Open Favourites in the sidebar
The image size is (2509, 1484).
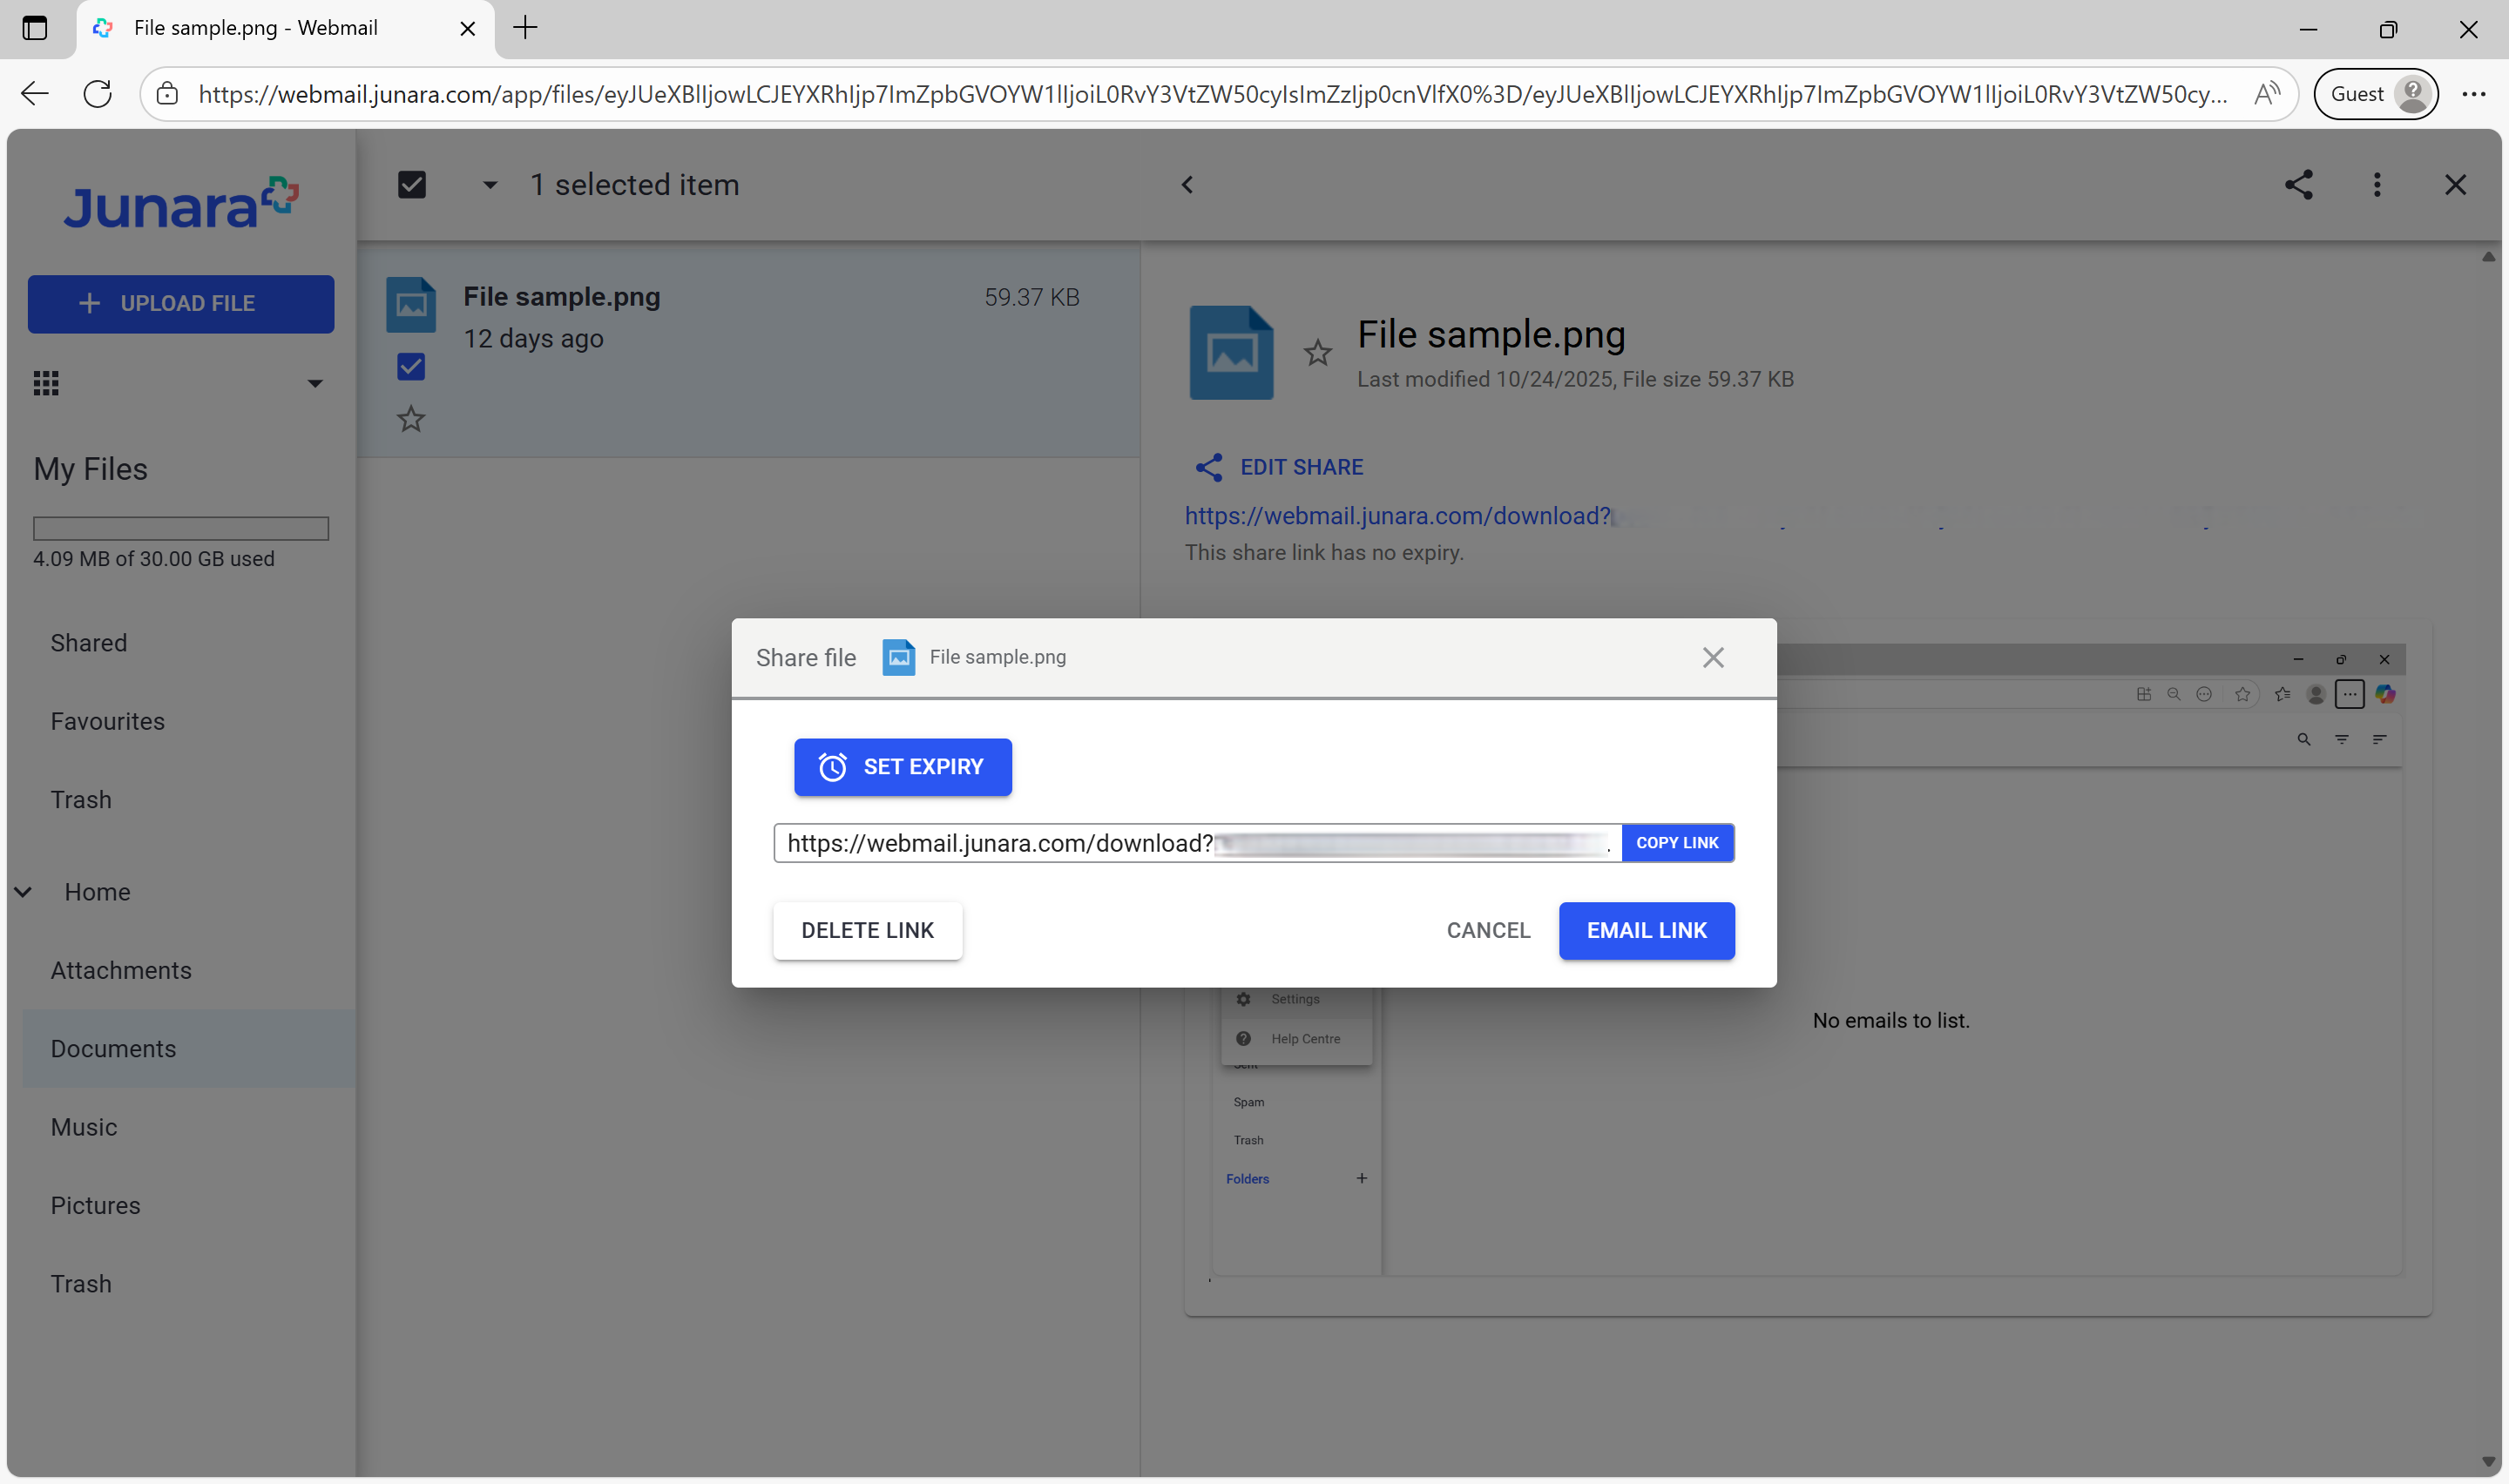tap(108, 721)
